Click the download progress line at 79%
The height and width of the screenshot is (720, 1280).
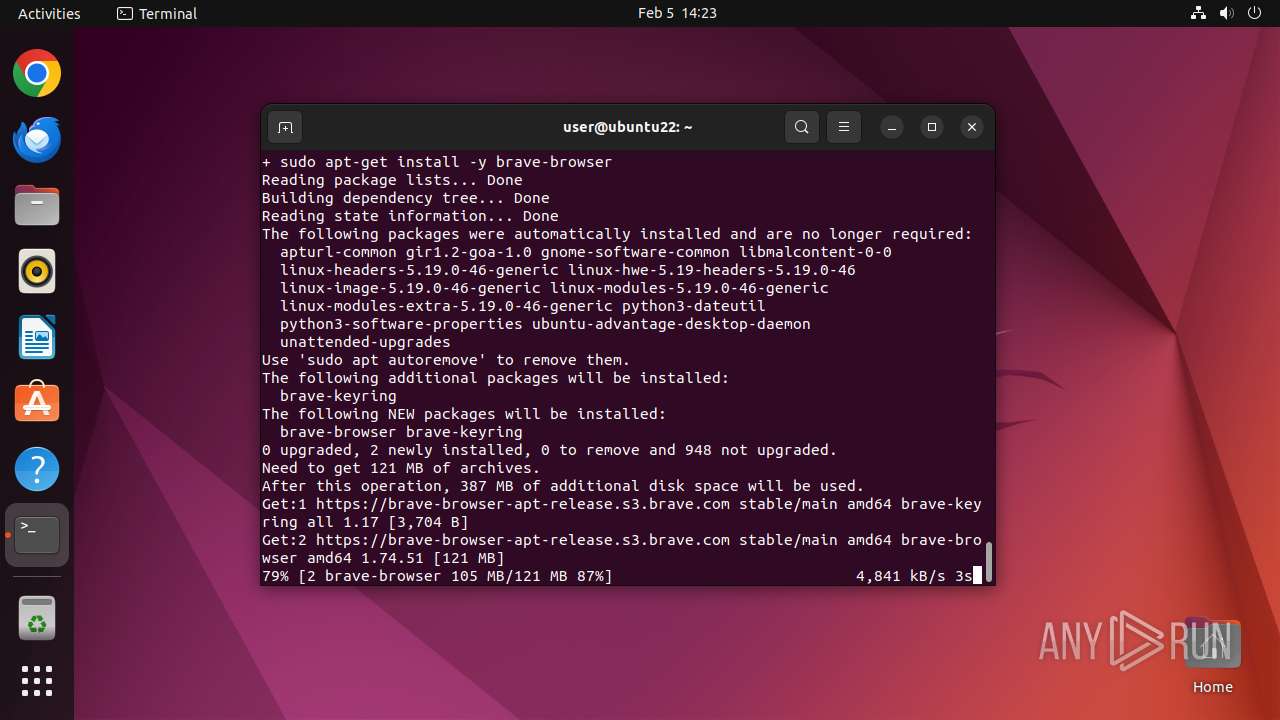pyautogui.click(x=437, y=576)
